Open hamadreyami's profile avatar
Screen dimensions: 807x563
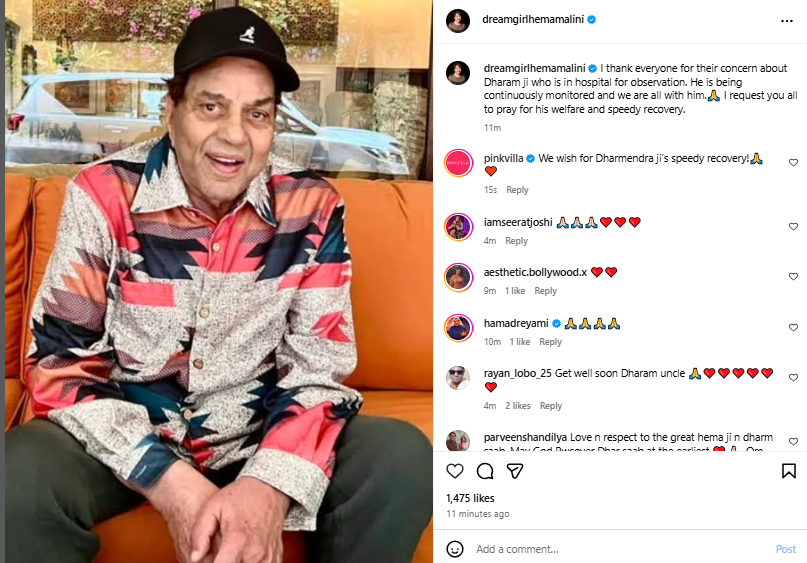(x=458, y=327)
